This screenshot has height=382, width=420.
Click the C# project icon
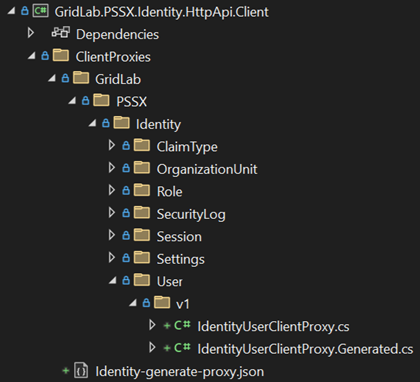[41, 11]
